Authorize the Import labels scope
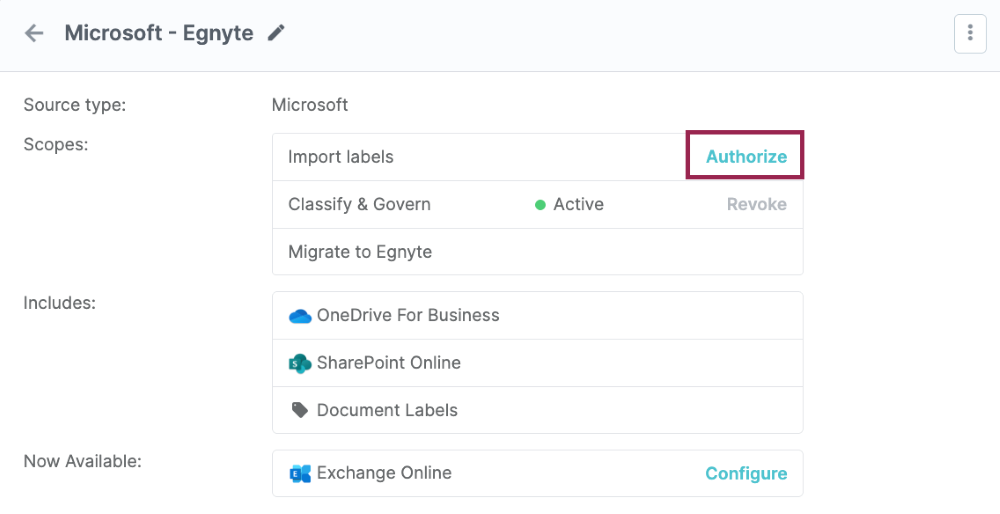This screenshot has width=1000, height=514. coord(746,157)
